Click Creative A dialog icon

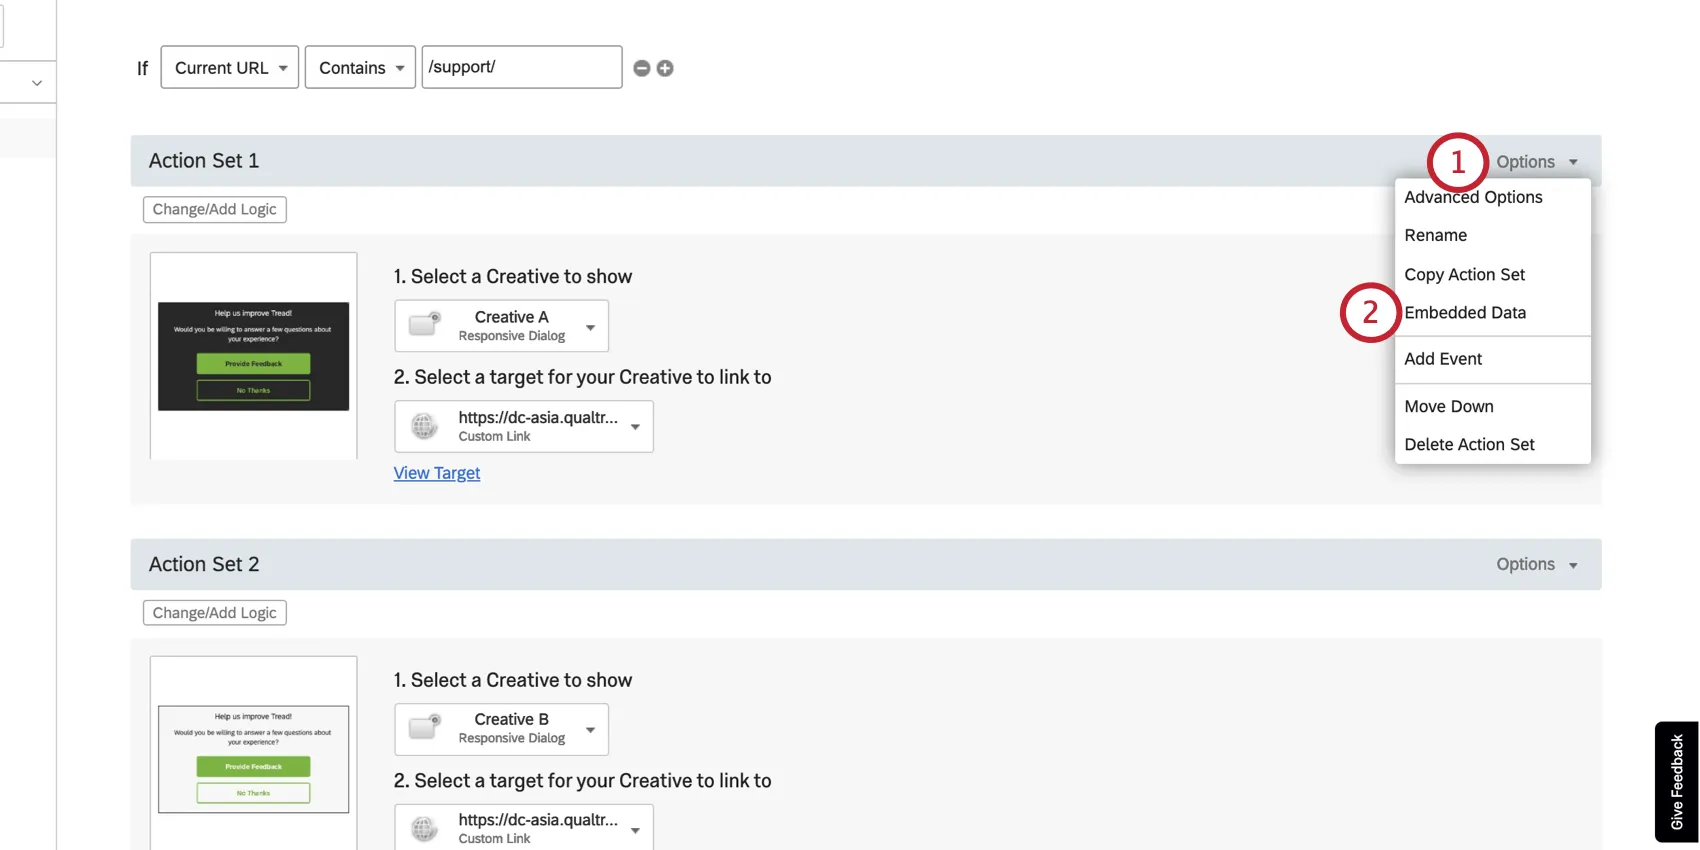pos(425,325)
